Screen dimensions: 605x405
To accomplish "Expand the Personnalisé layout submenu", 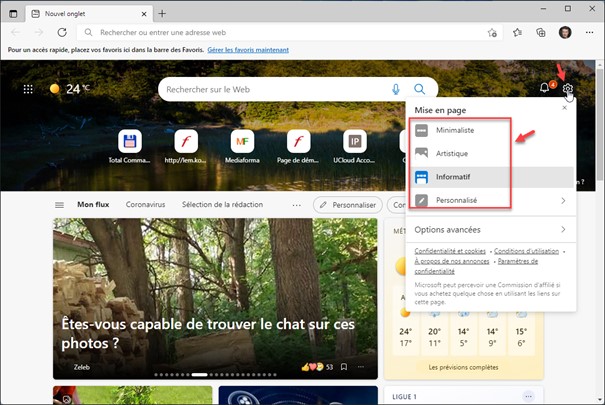I will tap(490, 200).
